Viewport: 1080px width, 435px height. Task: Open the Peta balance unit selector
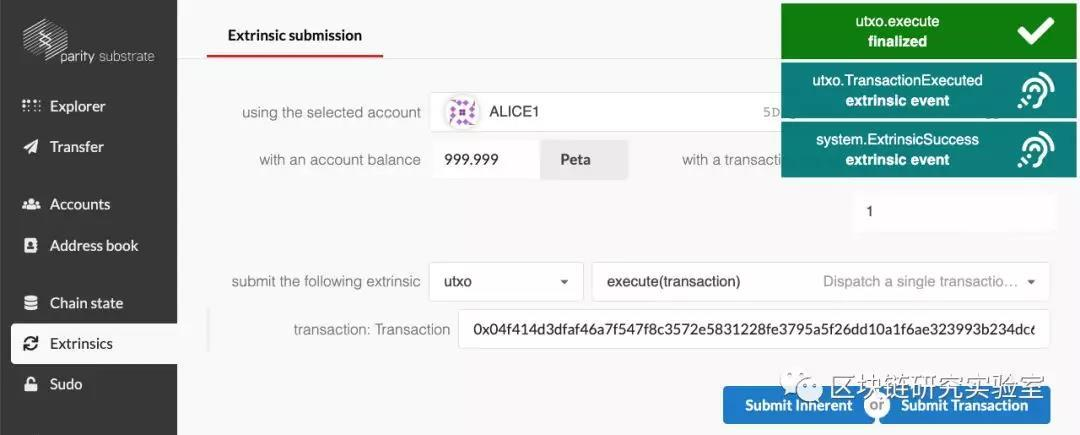[x=583, y=159]
